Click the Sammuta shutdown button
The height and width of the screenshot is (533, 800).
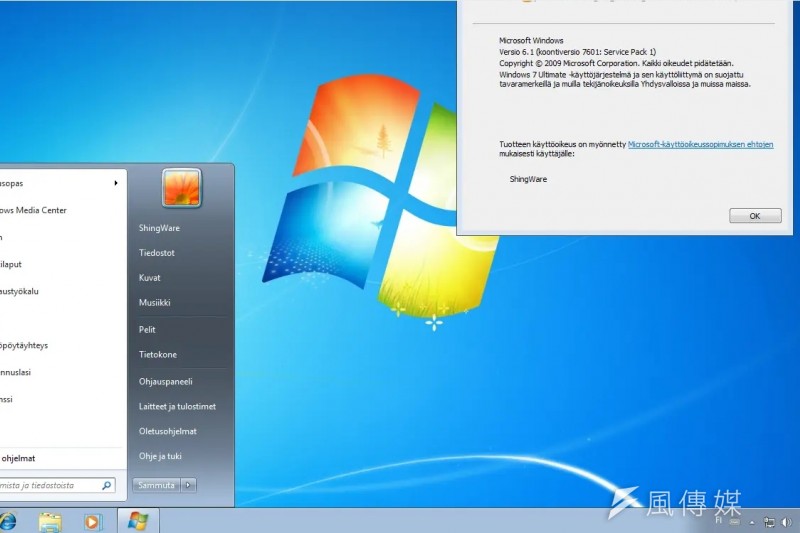156,485
